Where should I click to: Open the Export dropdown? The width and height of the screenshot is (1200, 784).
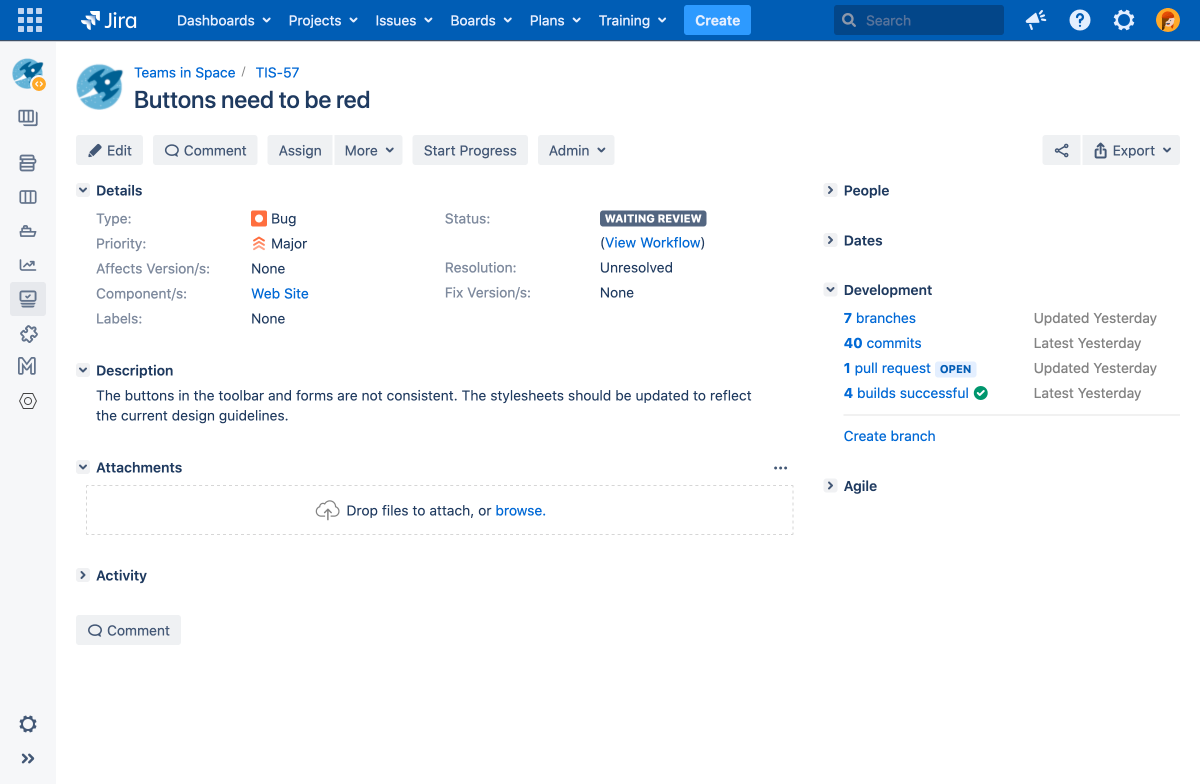tap(1131, 151)
